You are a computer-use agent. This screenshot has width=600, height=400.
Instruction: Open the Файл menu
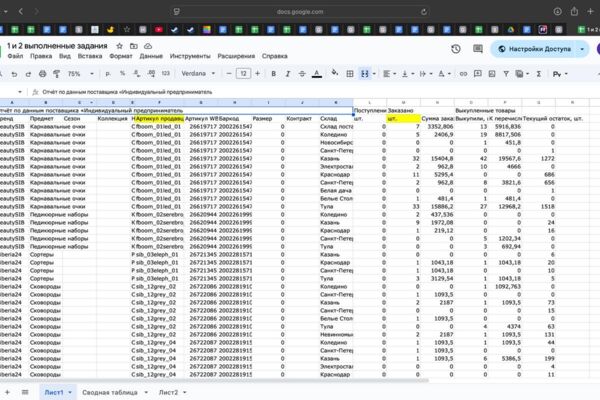coord(15,56)
